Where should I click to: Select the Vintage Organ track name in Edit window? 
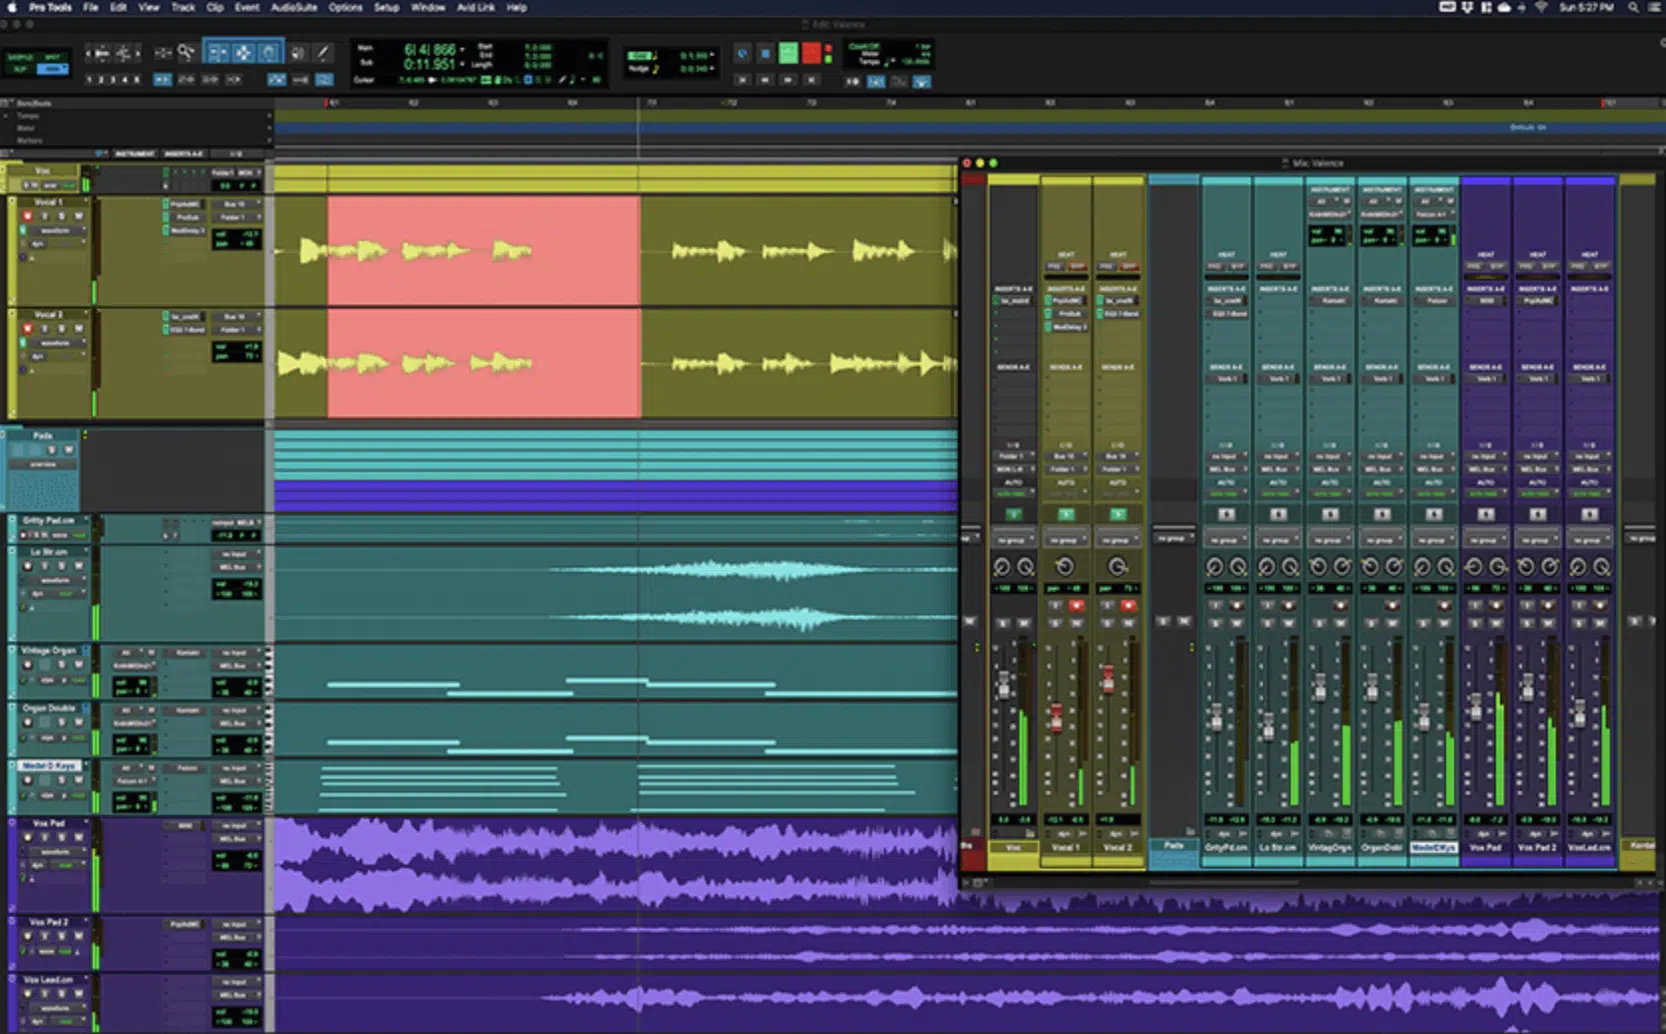click(x=48, y=650)
